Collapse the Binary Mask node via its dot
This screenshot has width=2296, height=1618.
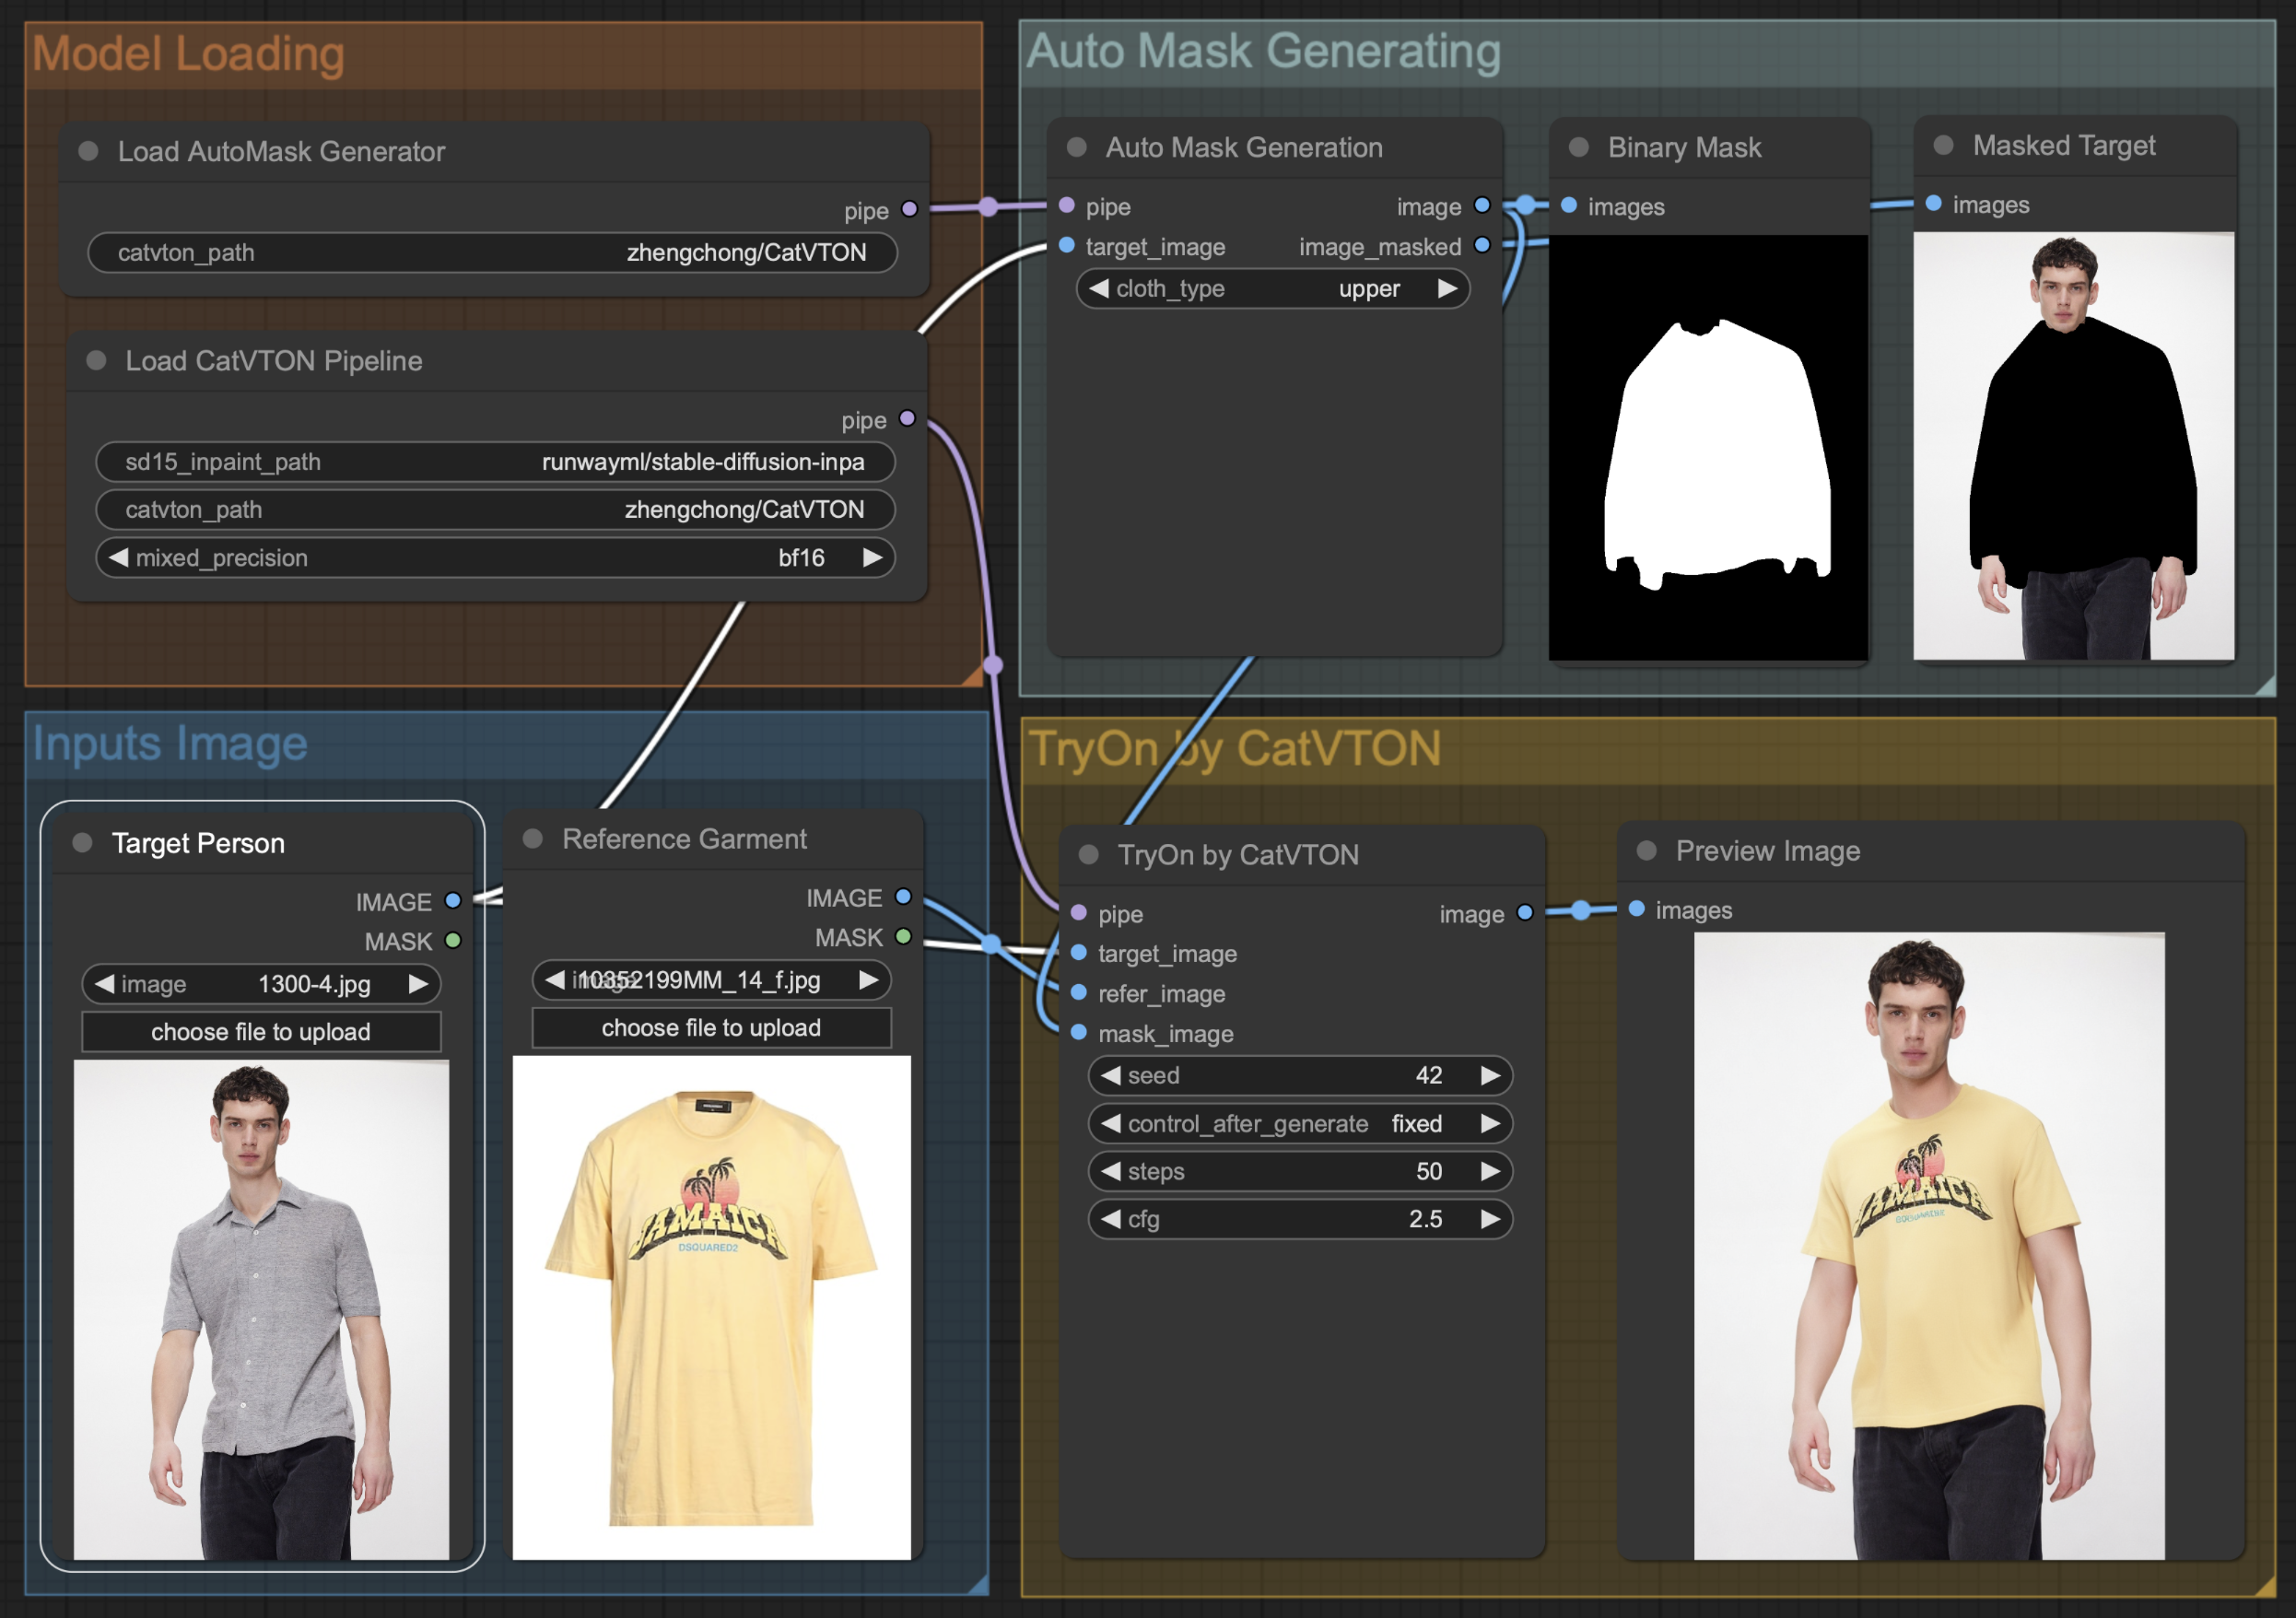point(1579,147)
